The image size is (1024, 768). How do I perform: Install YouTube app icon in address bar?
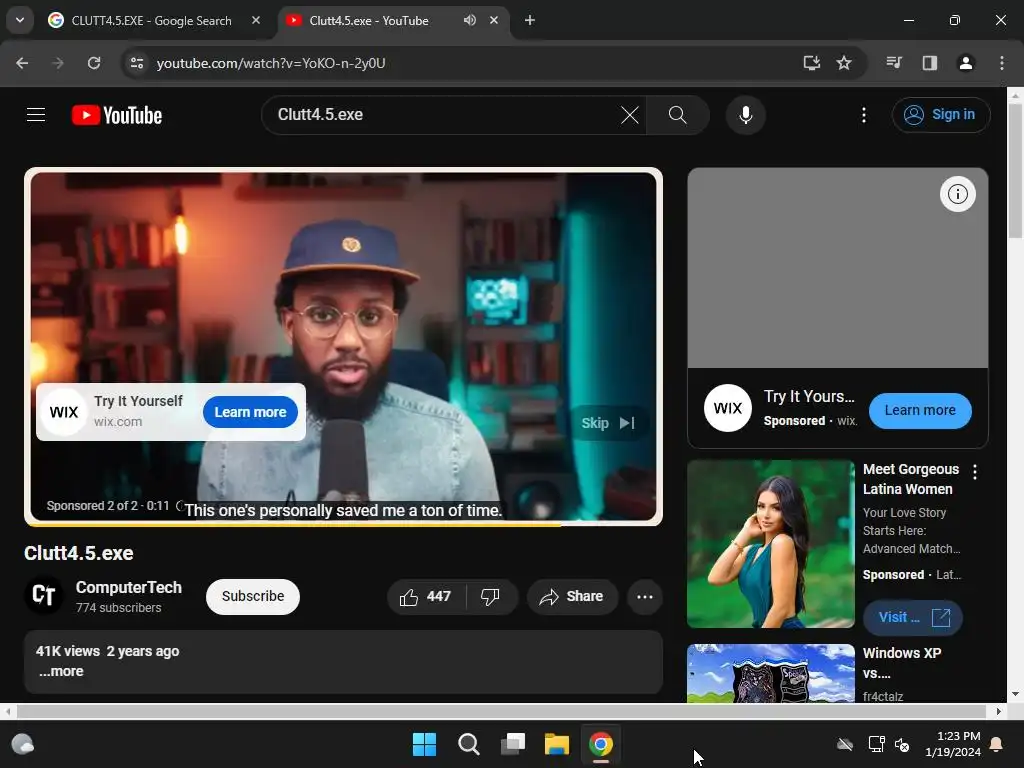click(811, 63)
